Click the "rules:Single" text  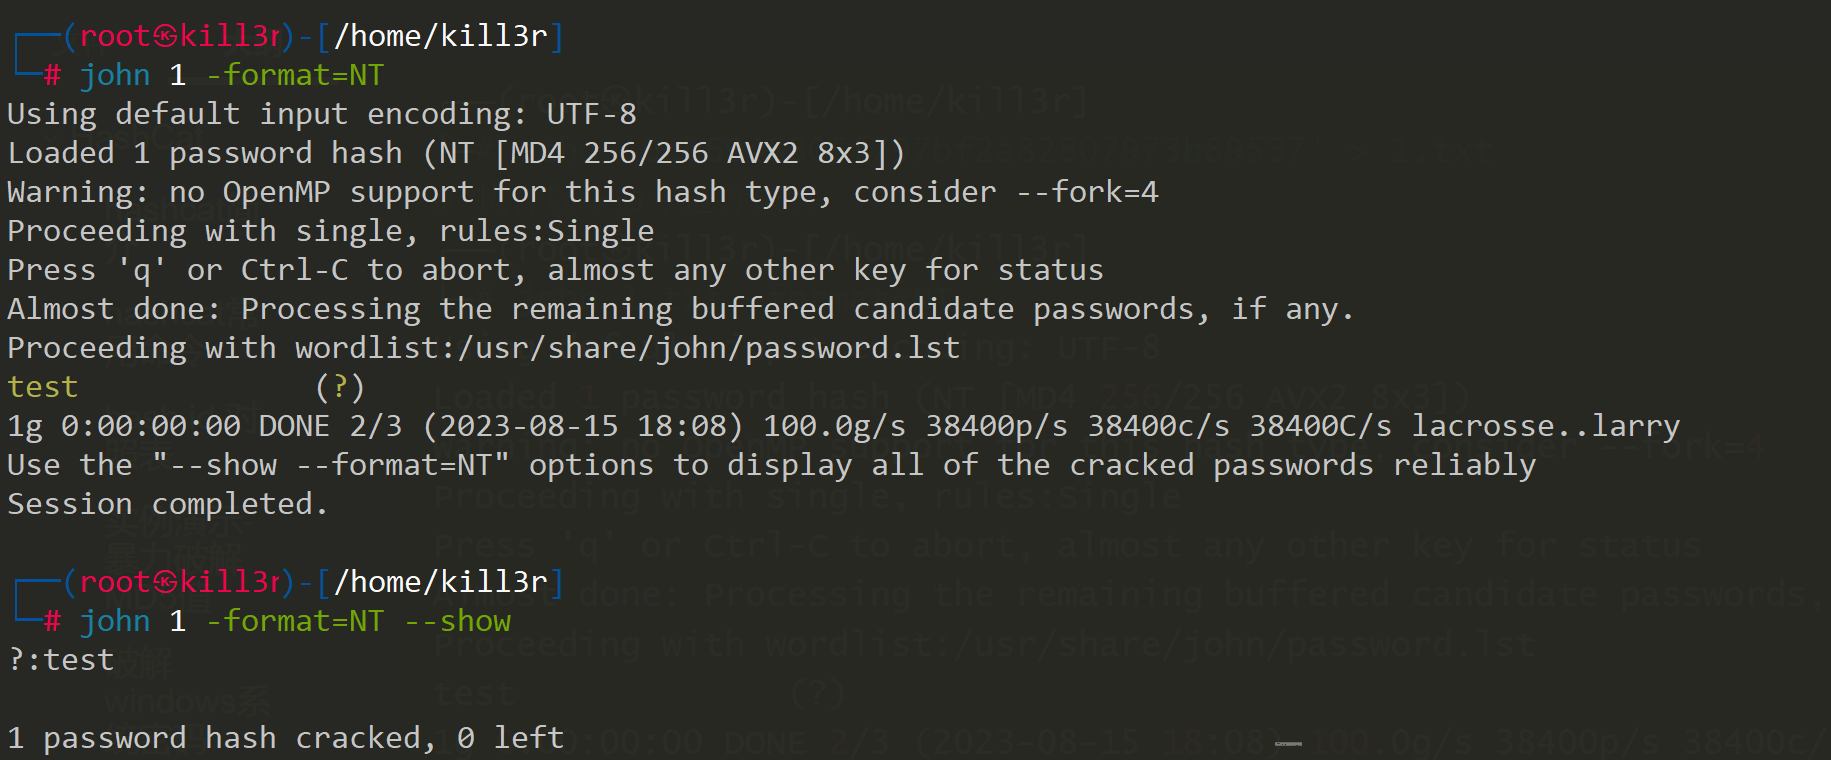546,231
